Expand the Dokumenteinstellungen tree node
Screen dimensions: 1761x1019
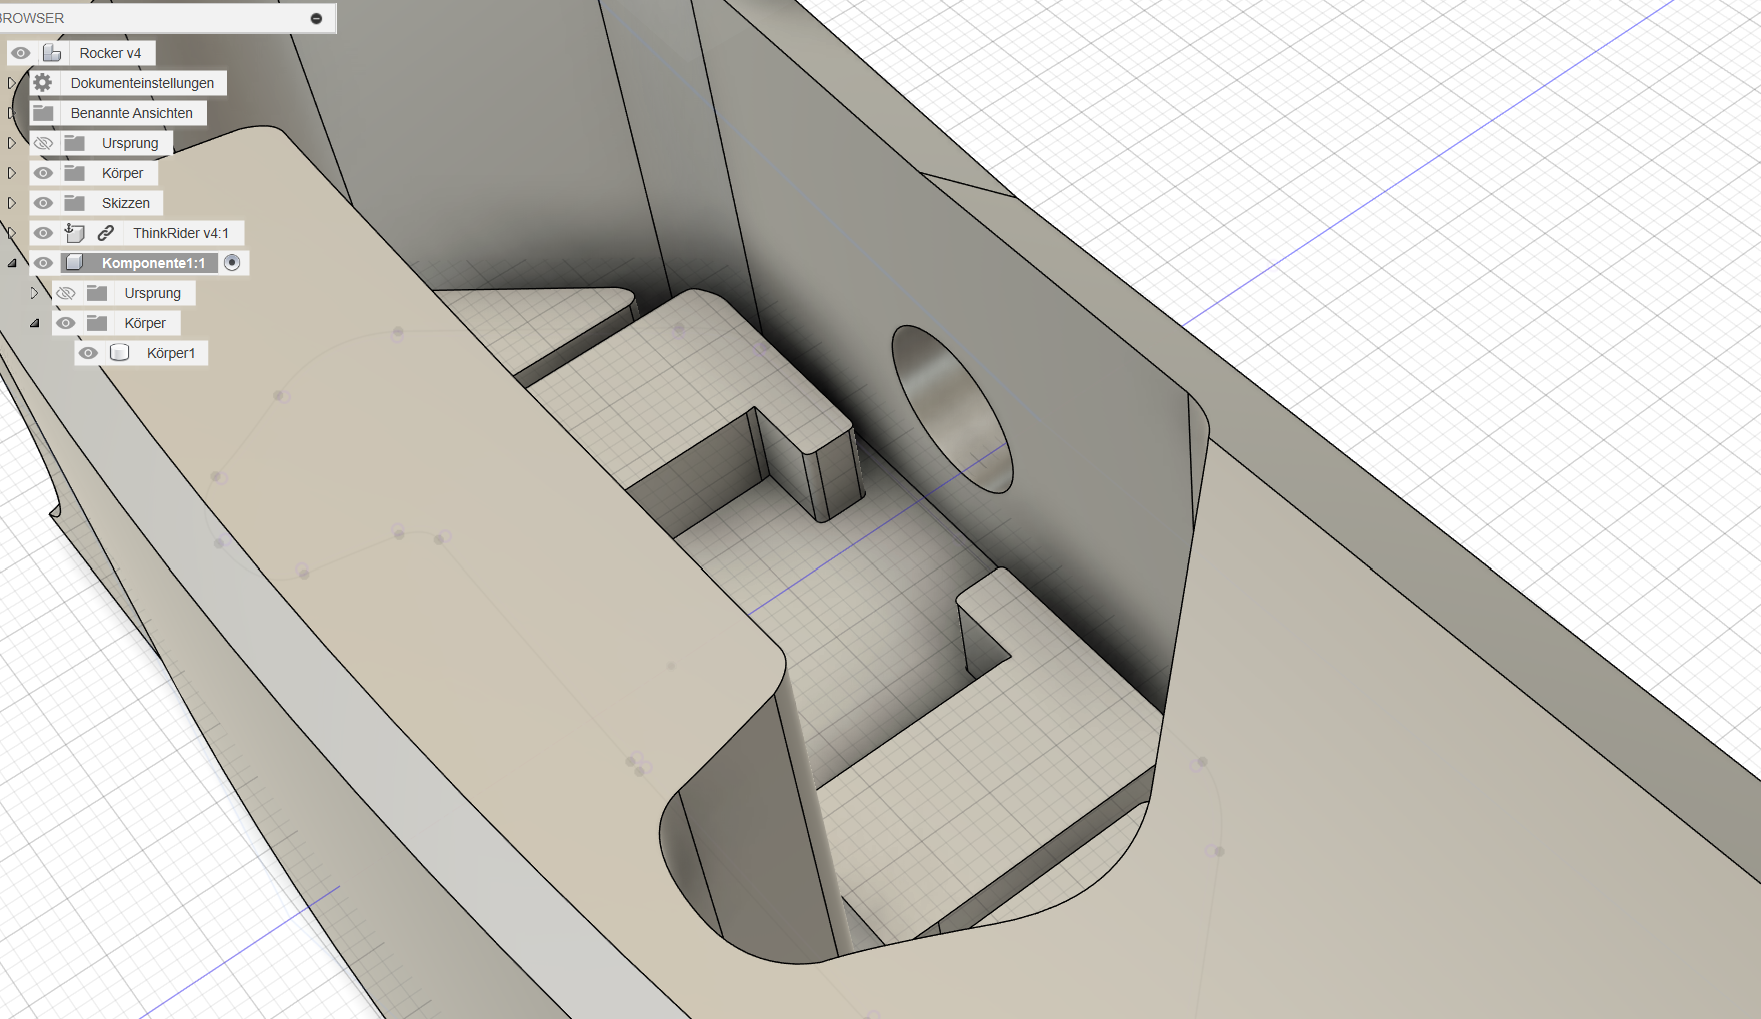pos(12,83)
